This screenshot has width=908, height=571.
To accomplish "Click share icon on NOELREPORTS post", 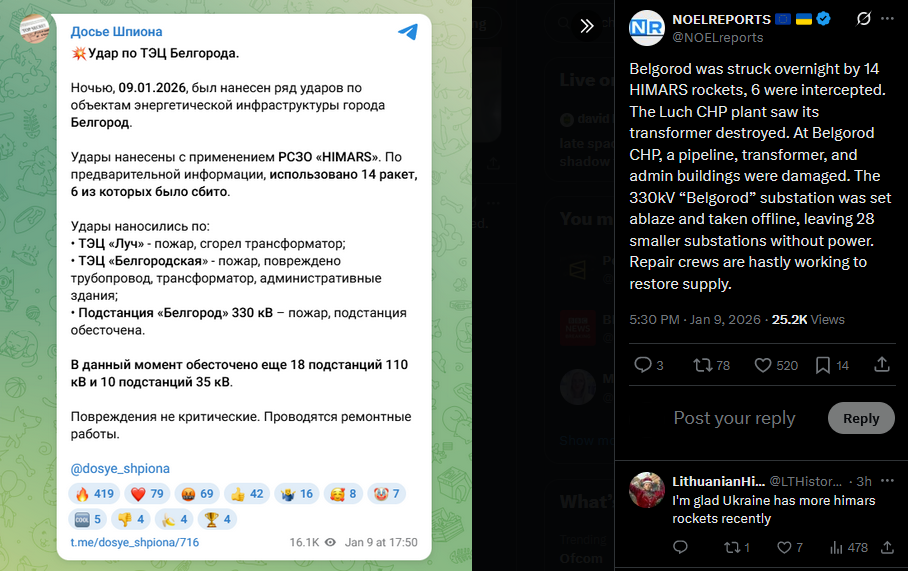I will (882, 364).
